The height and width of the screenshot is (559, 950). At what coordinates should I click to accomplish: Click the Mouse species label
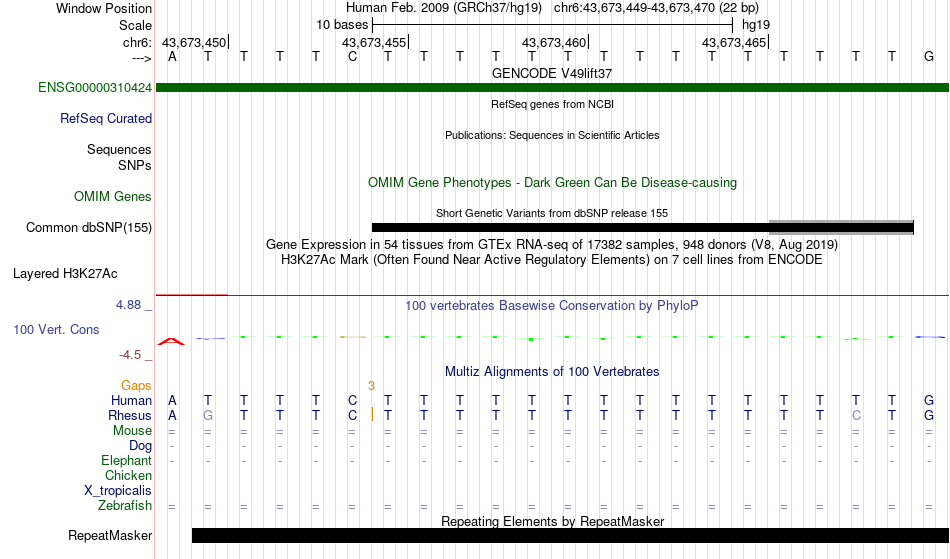pyautogui.click(x=132, y=431)
